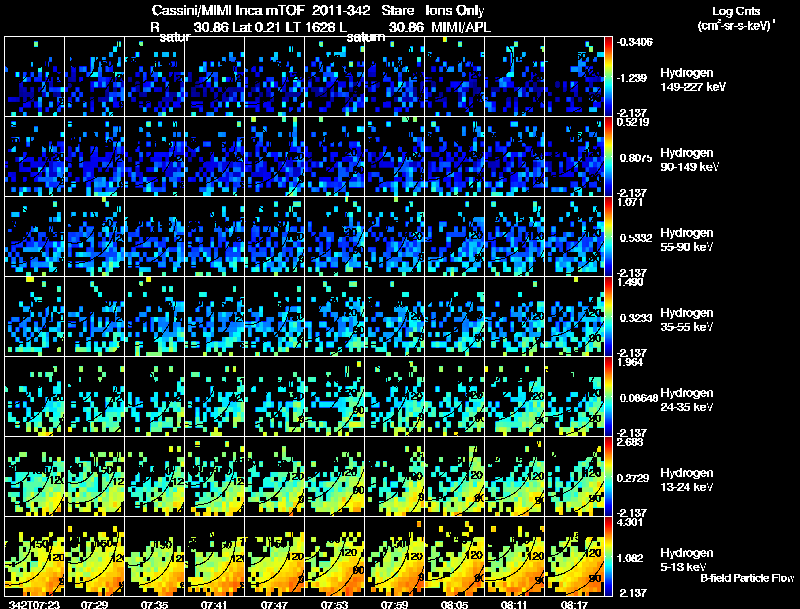800x609 pixels.
Task: Open the 24-35 keV panel at 07:53
Action: pyautogui.click(x=335, y=396)
